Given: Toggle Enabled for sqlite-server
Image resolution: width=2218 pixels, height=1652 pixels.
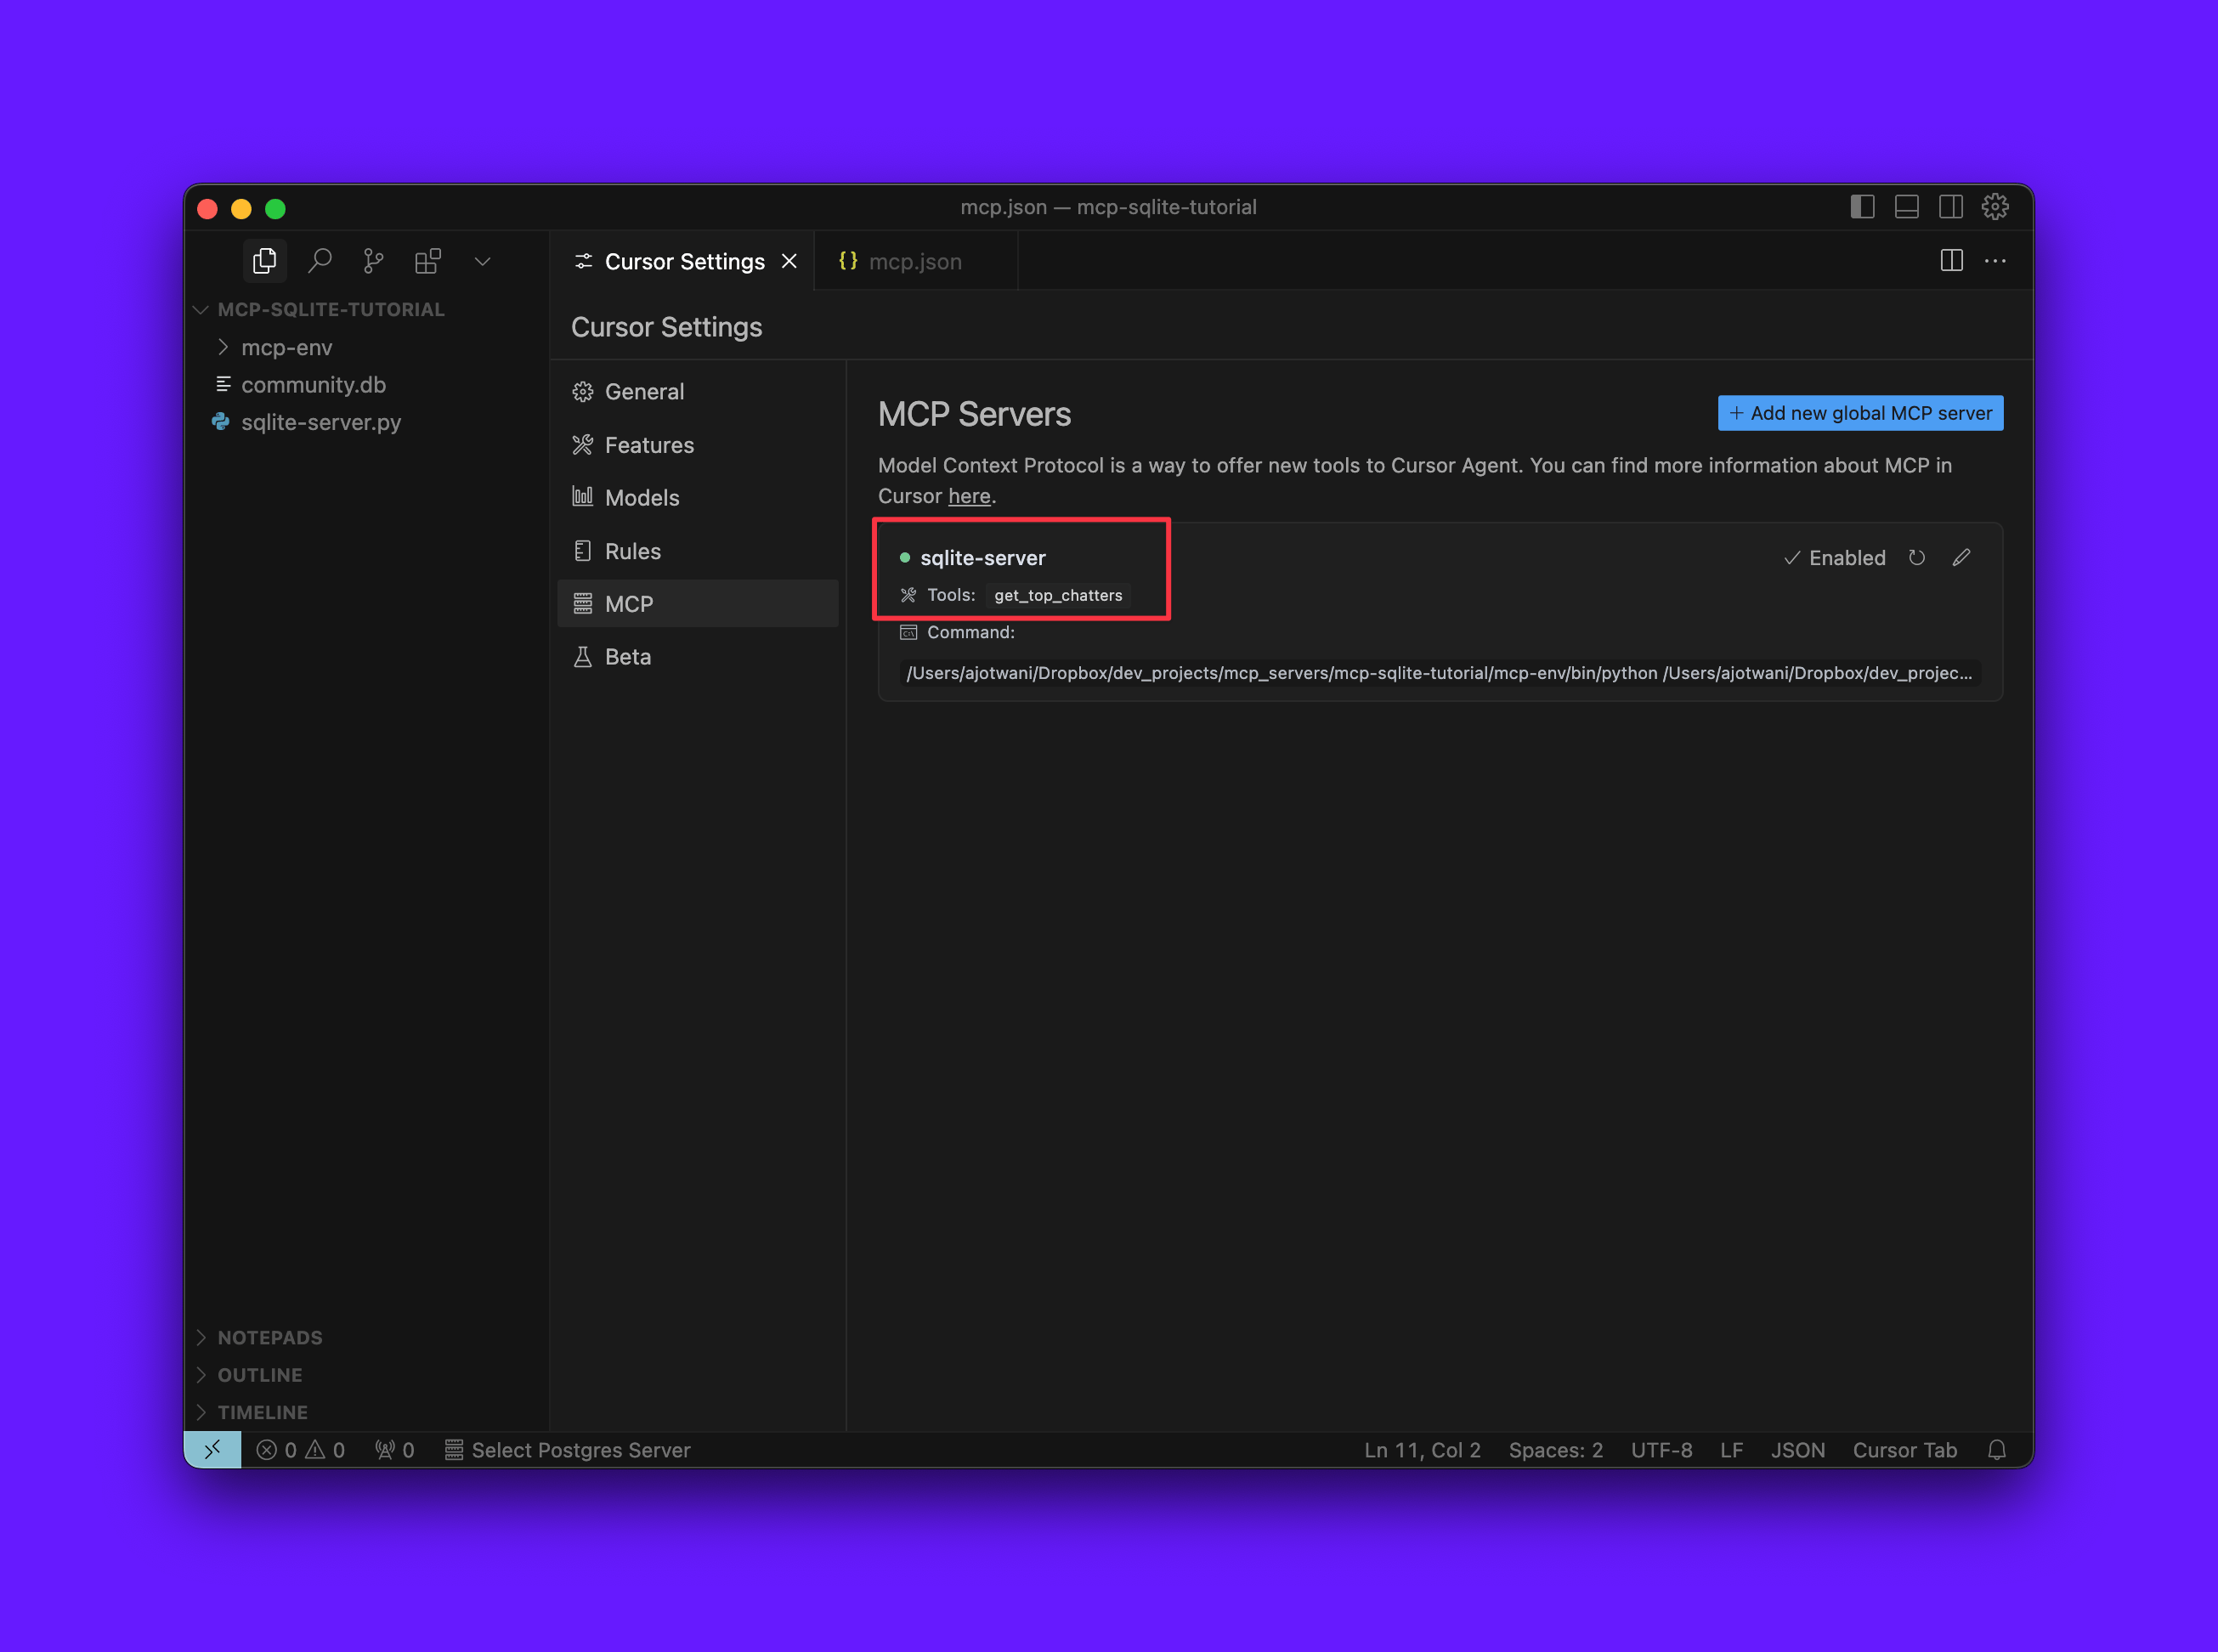Looking at the screenshot, I should [1834, 558].
